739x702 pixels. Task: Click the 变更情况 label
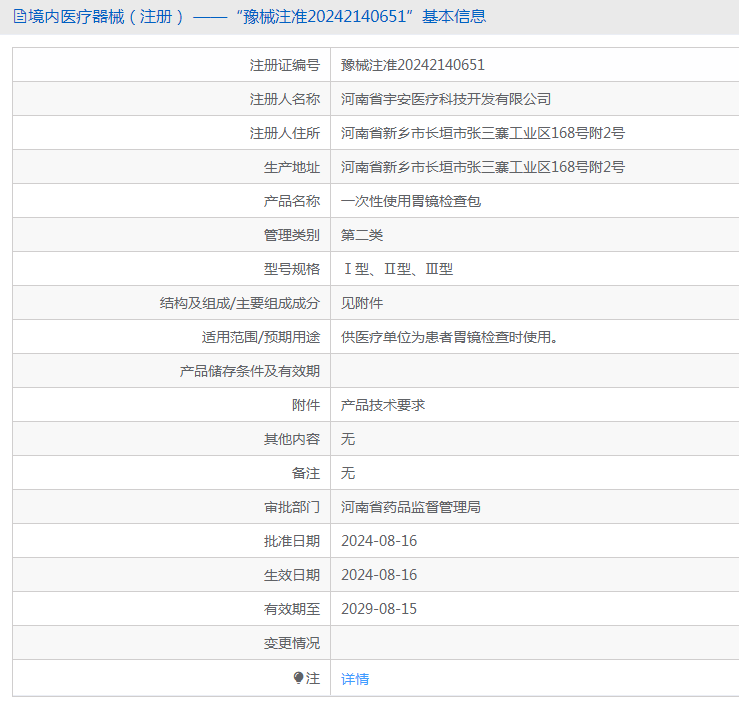tap(292, 643)
